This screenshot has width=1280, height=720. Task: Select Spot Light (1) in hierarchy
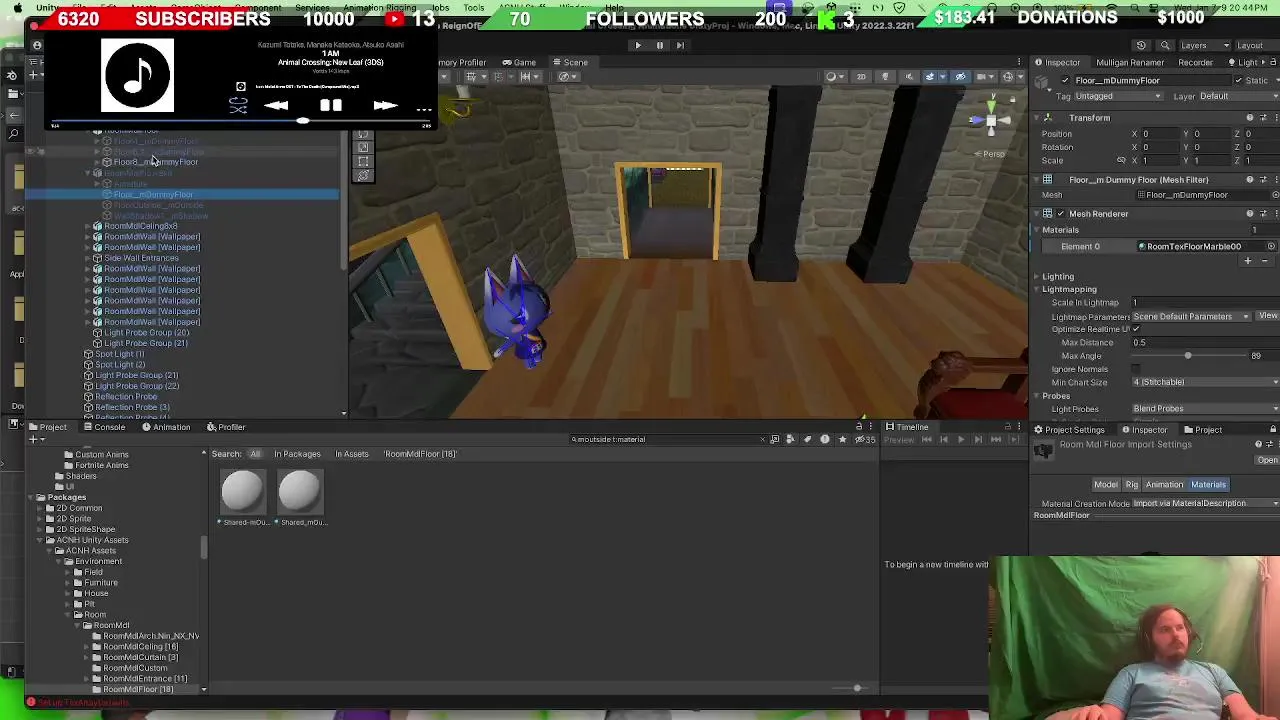[119, 354]
